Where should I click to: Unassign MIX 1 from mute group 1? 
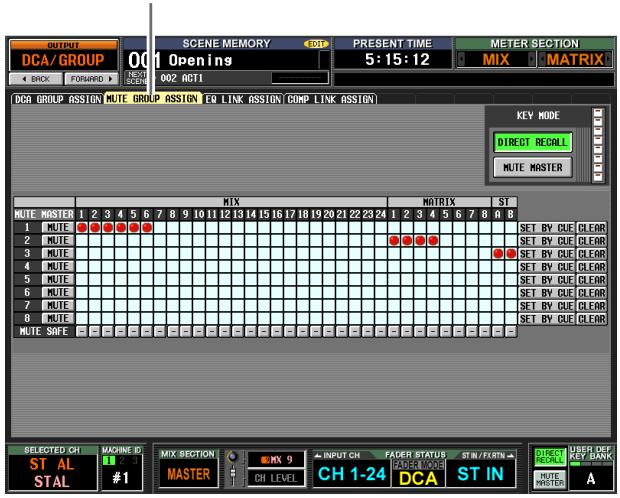pos(82,227)
